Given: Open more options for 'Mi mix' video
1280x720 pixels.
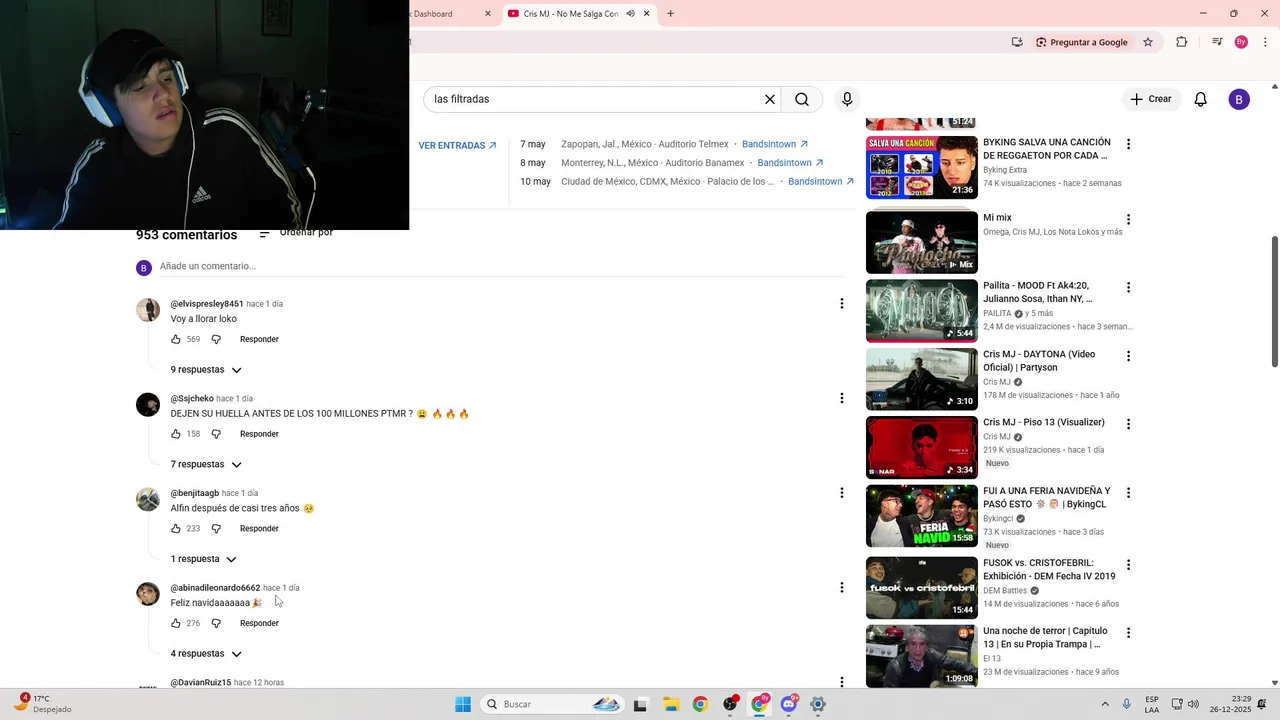Looking at the screenshot, I should click(1128, 219).
